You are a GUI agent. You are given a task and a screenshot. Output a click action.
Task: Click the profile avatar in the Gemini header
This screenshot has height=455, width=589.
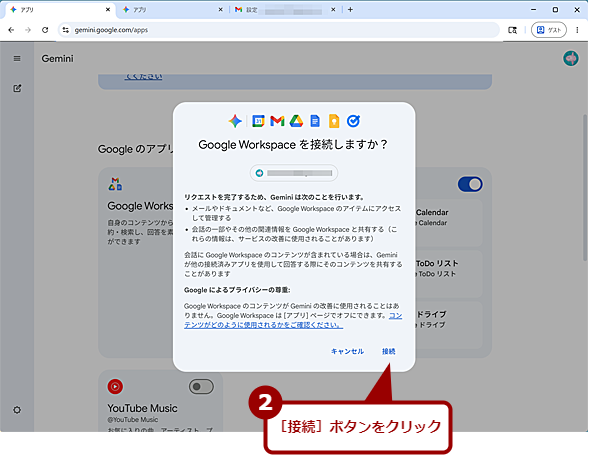point(571,59)
